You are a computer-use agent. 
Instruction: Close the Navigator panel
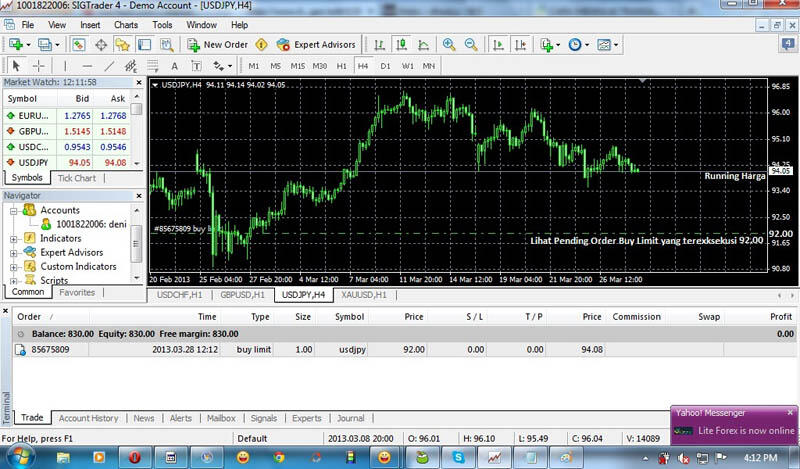139,196
